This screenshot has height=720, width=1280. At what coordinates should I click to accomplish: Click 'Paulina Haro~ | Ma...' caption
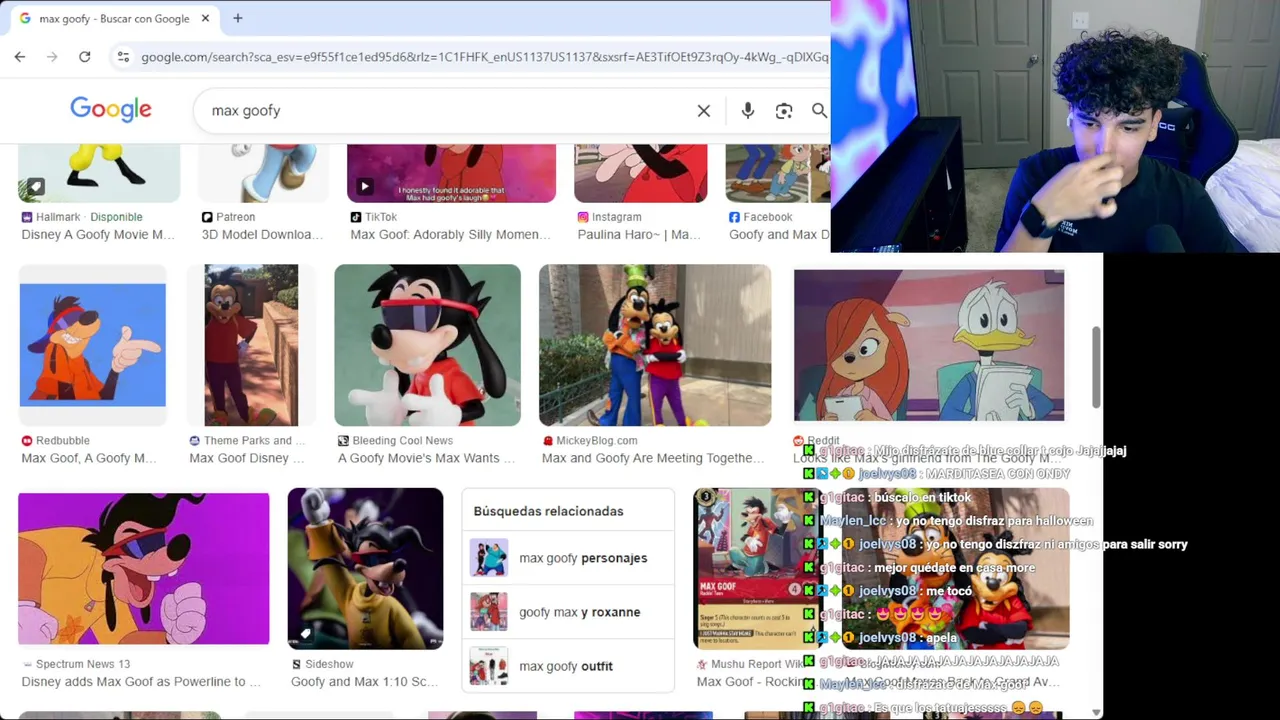point(639,235)
